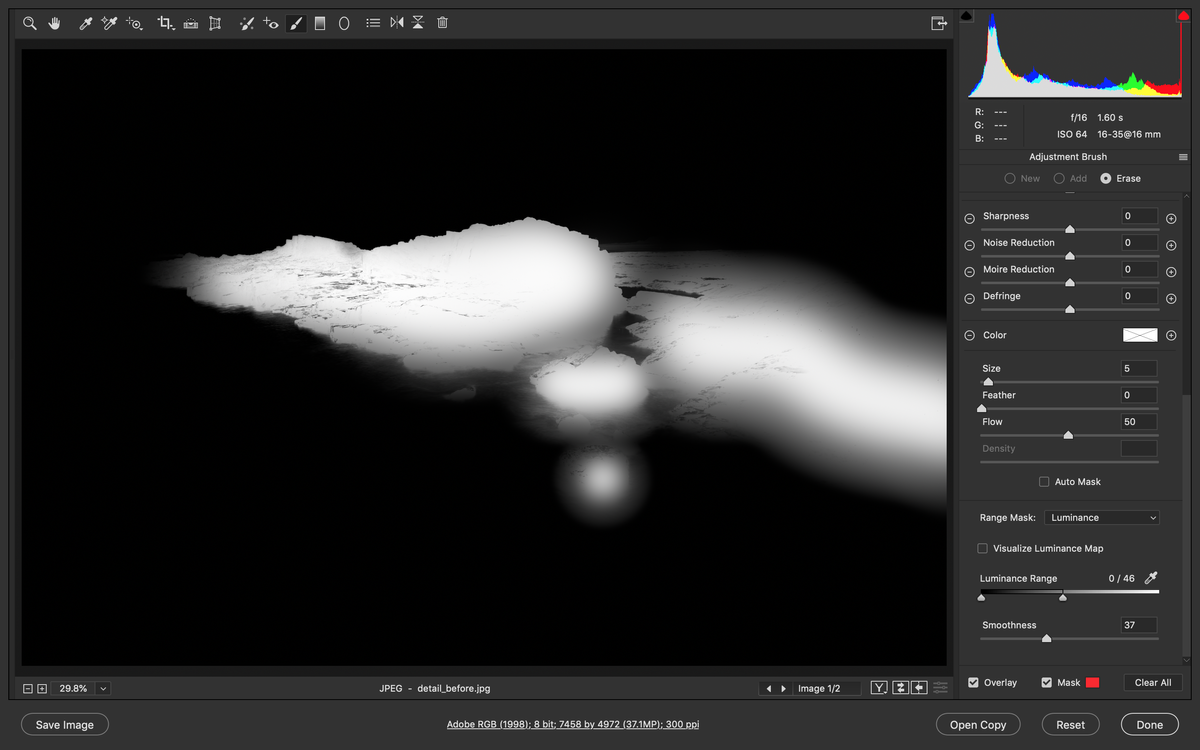Screen dimensions: 1200x750
Task: Open the Adjustment Brush panel menu
Action: click(x=1183, y=156)
